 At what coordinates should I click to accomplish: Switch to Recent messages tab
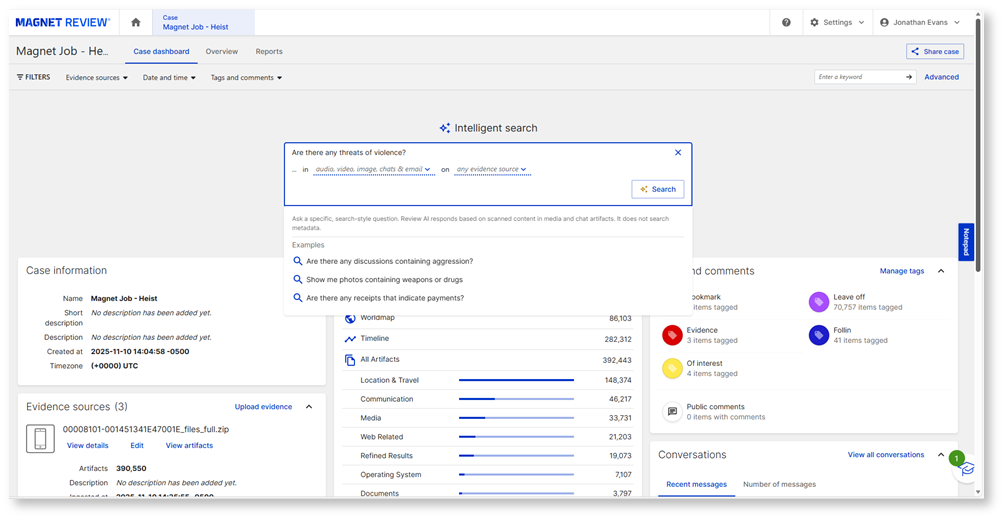[x=696, y=485]
